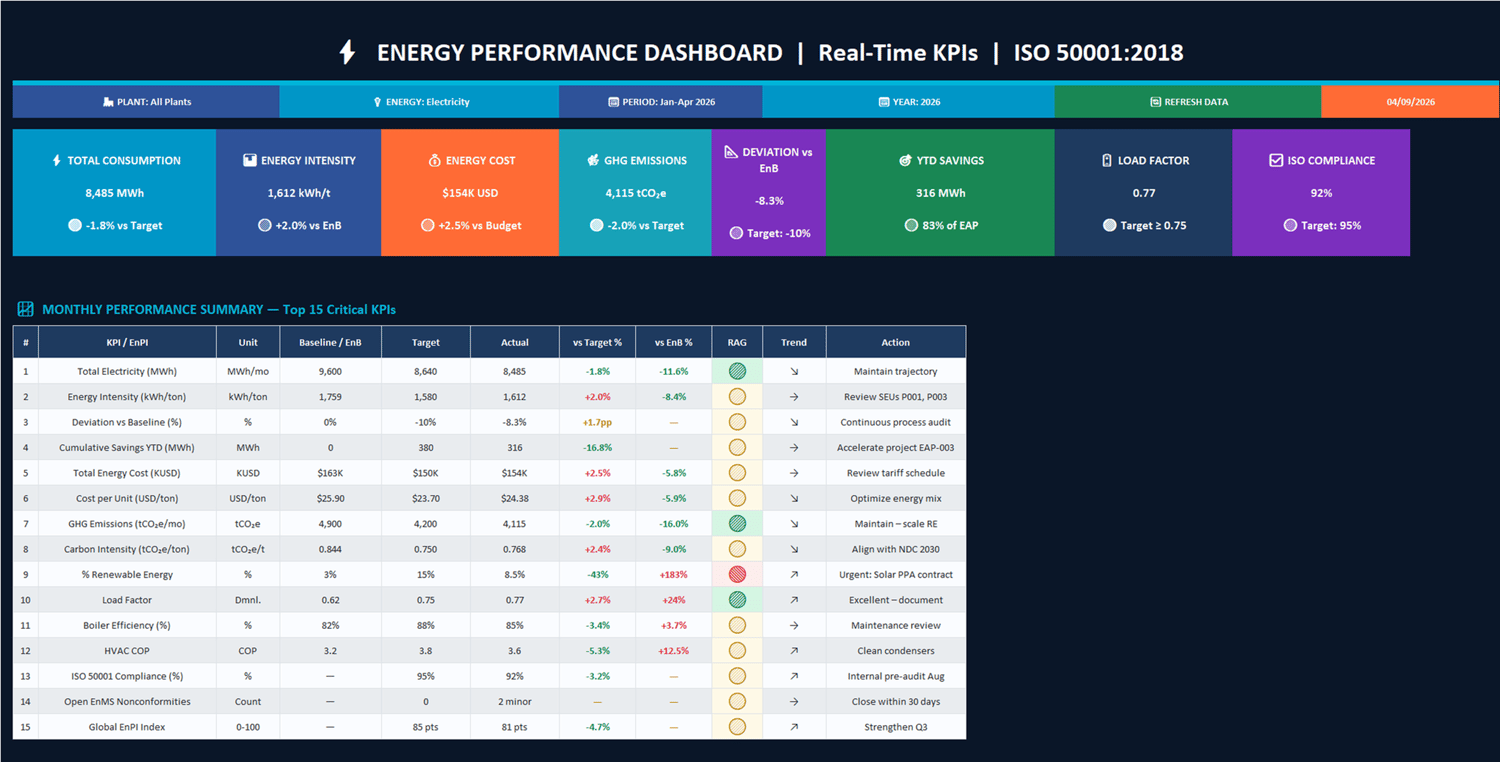Open the PLANT: All Plants filter

click(x=146, y=102)
